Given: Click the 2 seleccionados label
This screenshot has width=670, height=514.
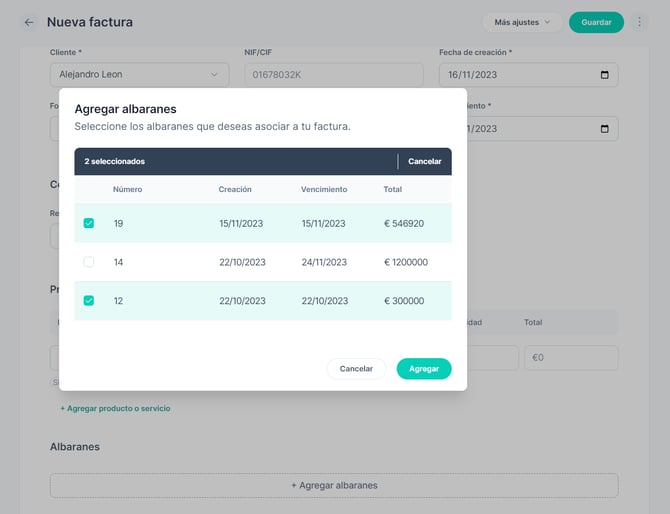Looking at the screenshot, I should (115, 162).
